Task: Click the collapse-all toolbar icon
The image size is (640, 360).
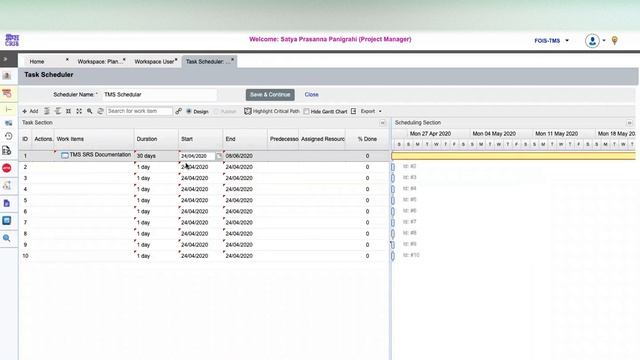Action: point(69,111)
